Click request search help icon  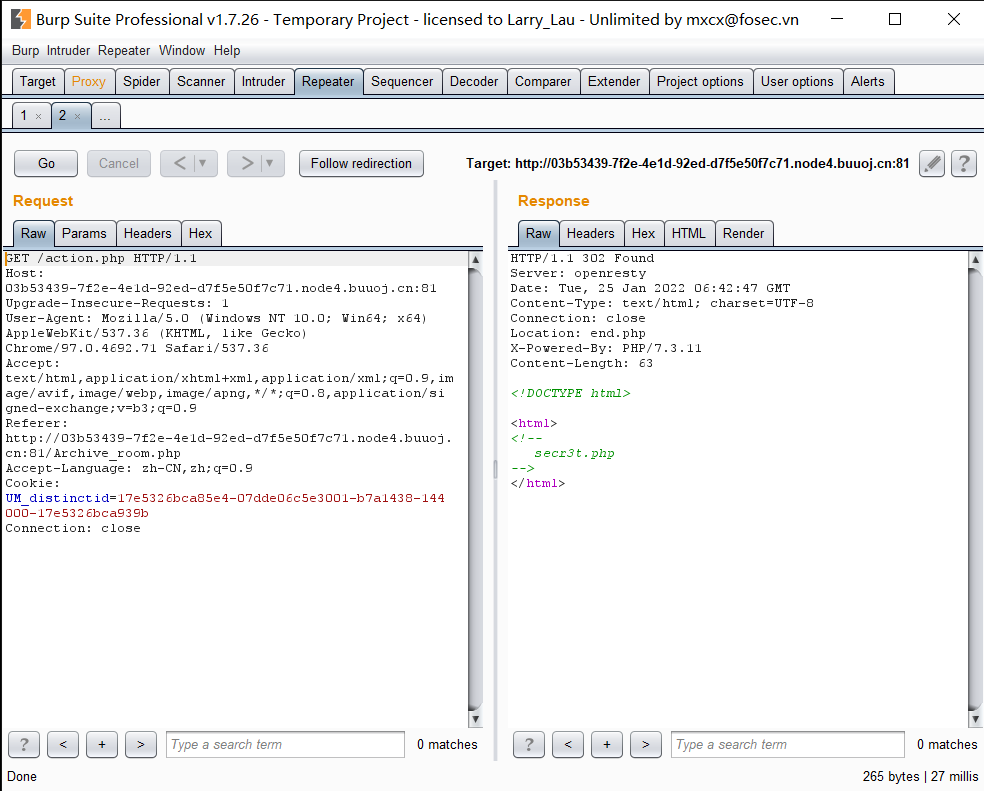click(x=23, y=744)
